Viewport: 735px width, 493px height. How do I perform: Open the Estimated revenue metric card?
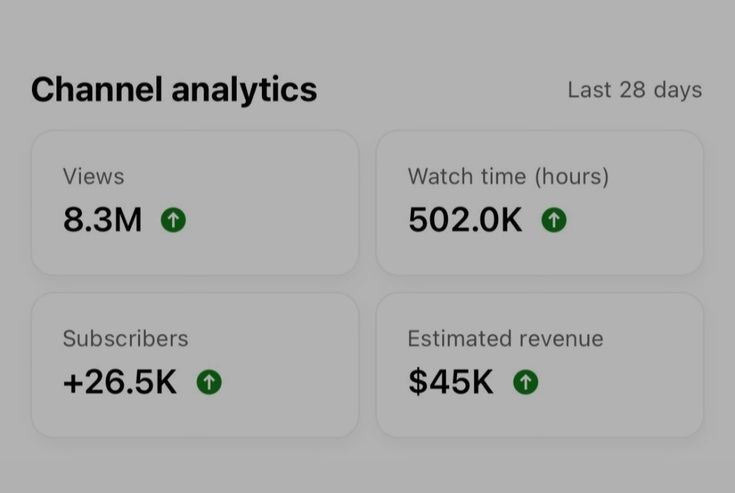tap(540, 365)
